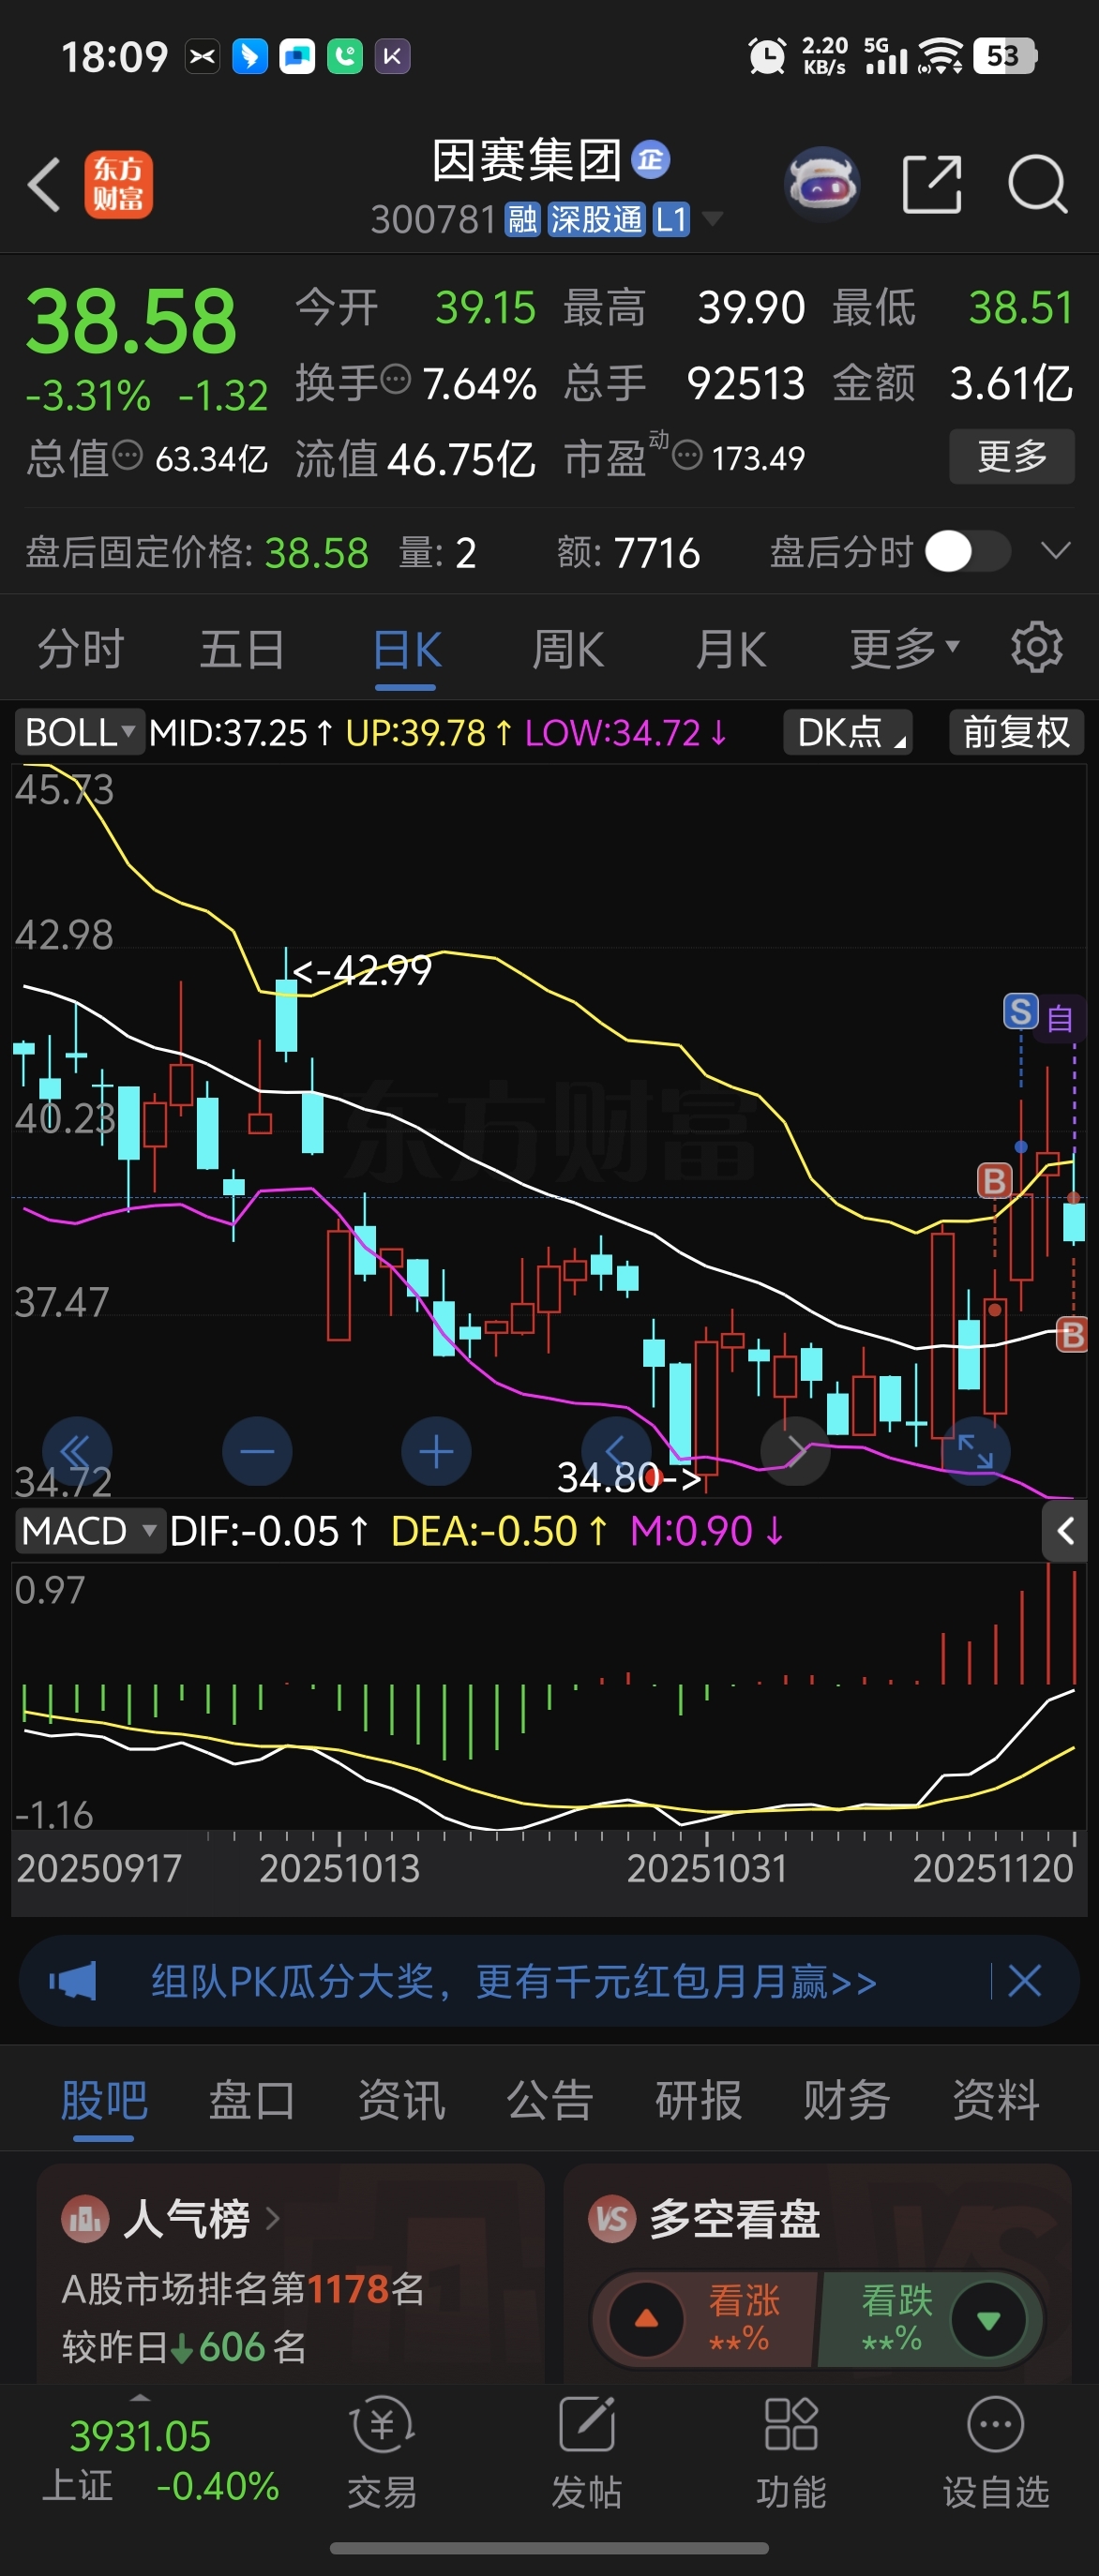Vote 看跌 bearish button

[931, 2318]
